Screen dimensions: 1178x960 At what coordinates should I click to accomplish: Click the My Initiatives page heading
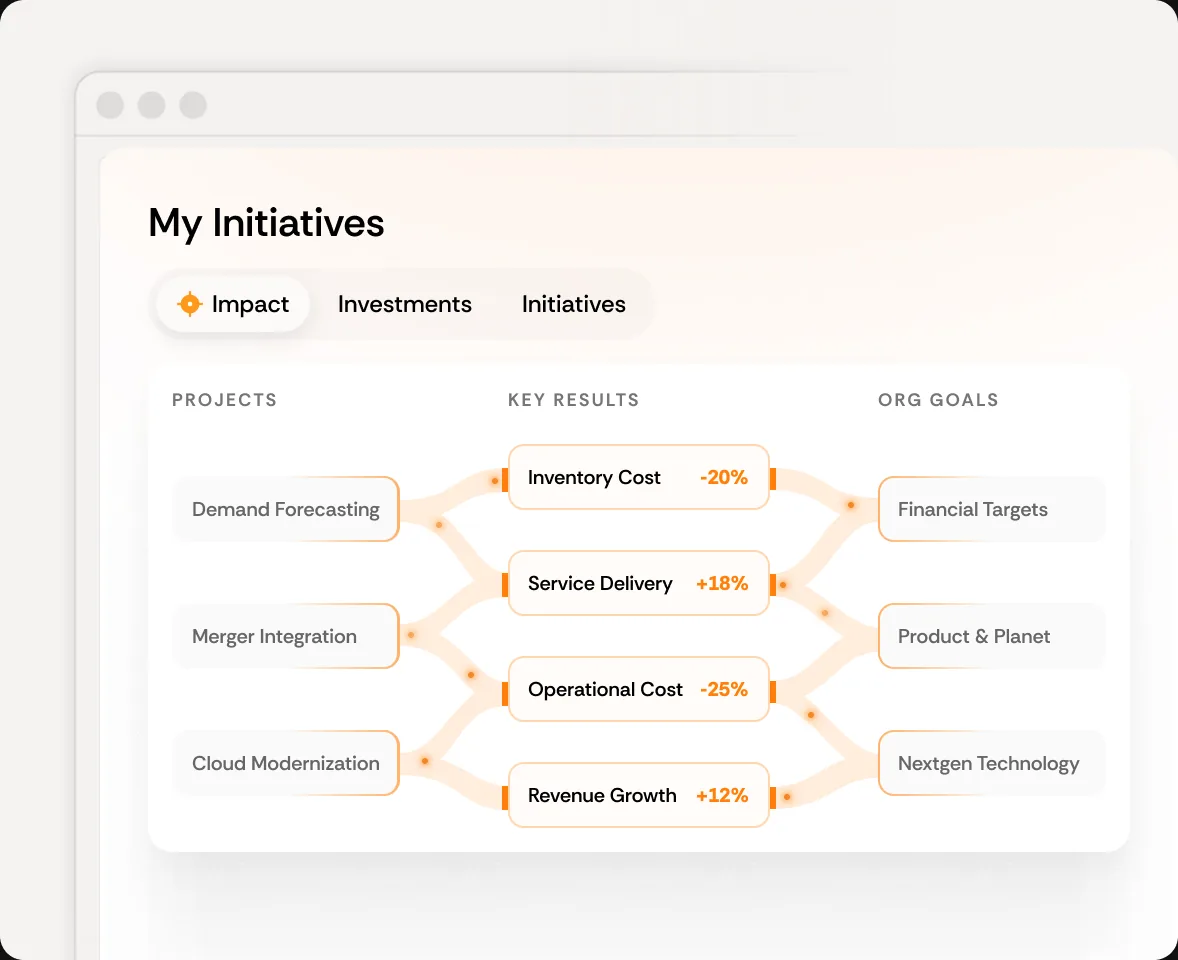pos(266,224)
